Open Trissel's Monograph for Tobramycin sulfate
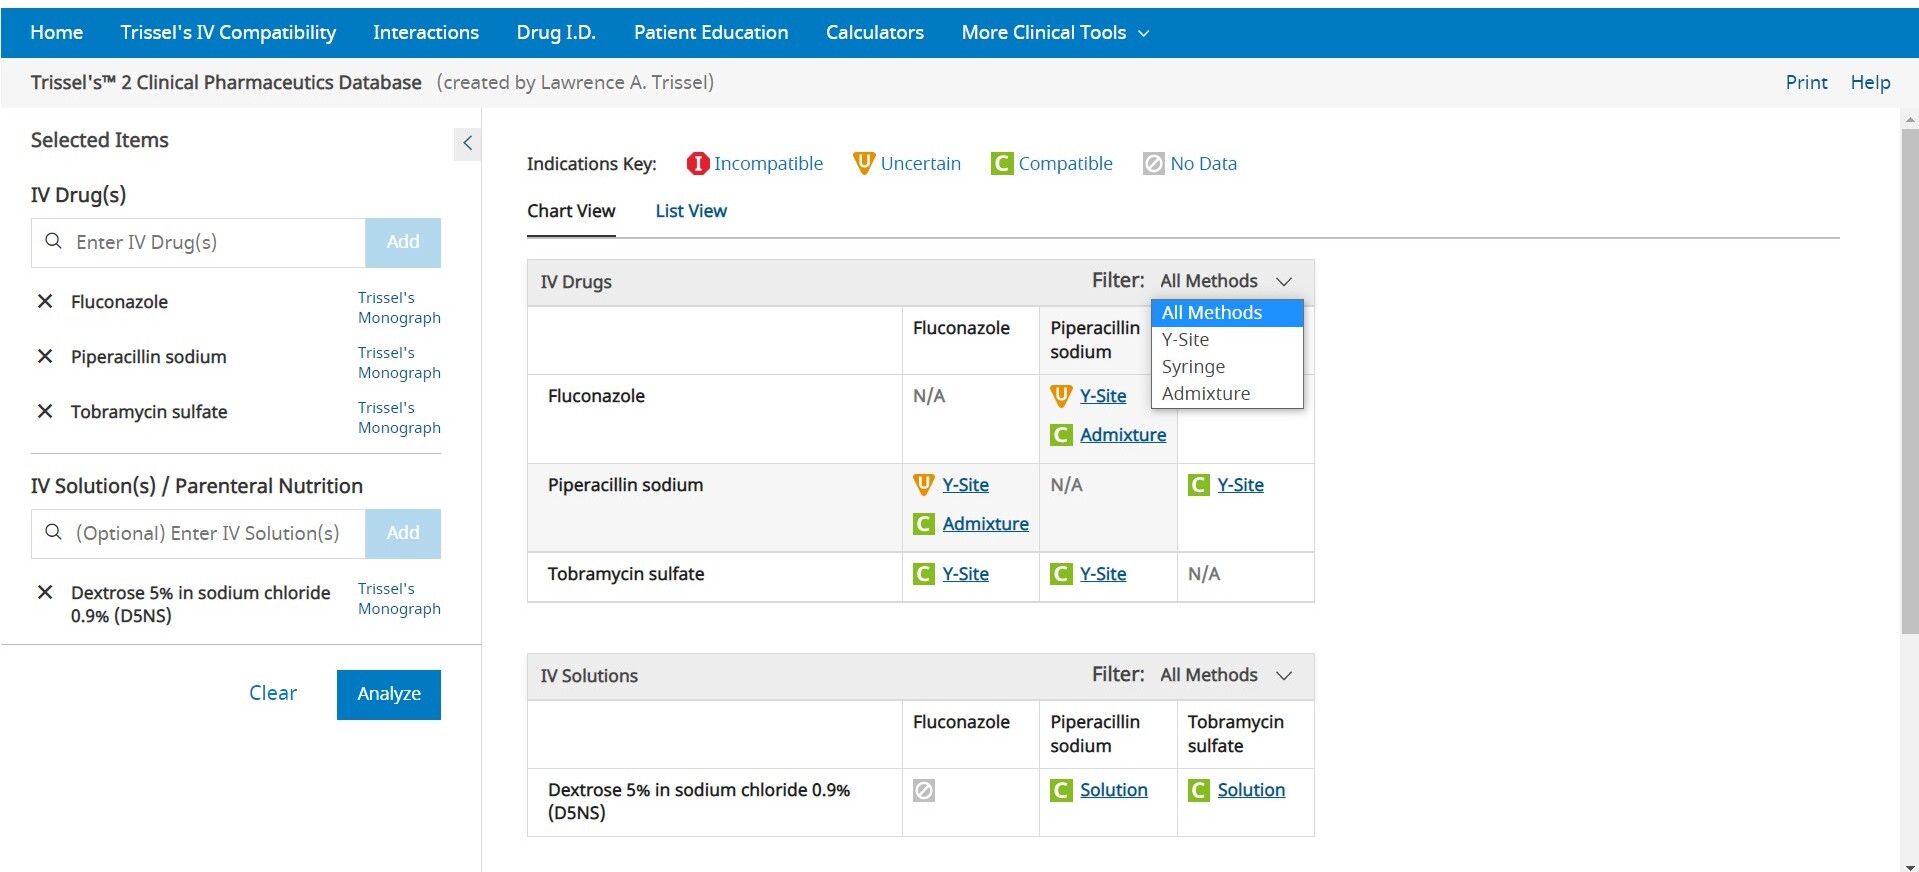The image size is (1919, 872). (399, 418)
